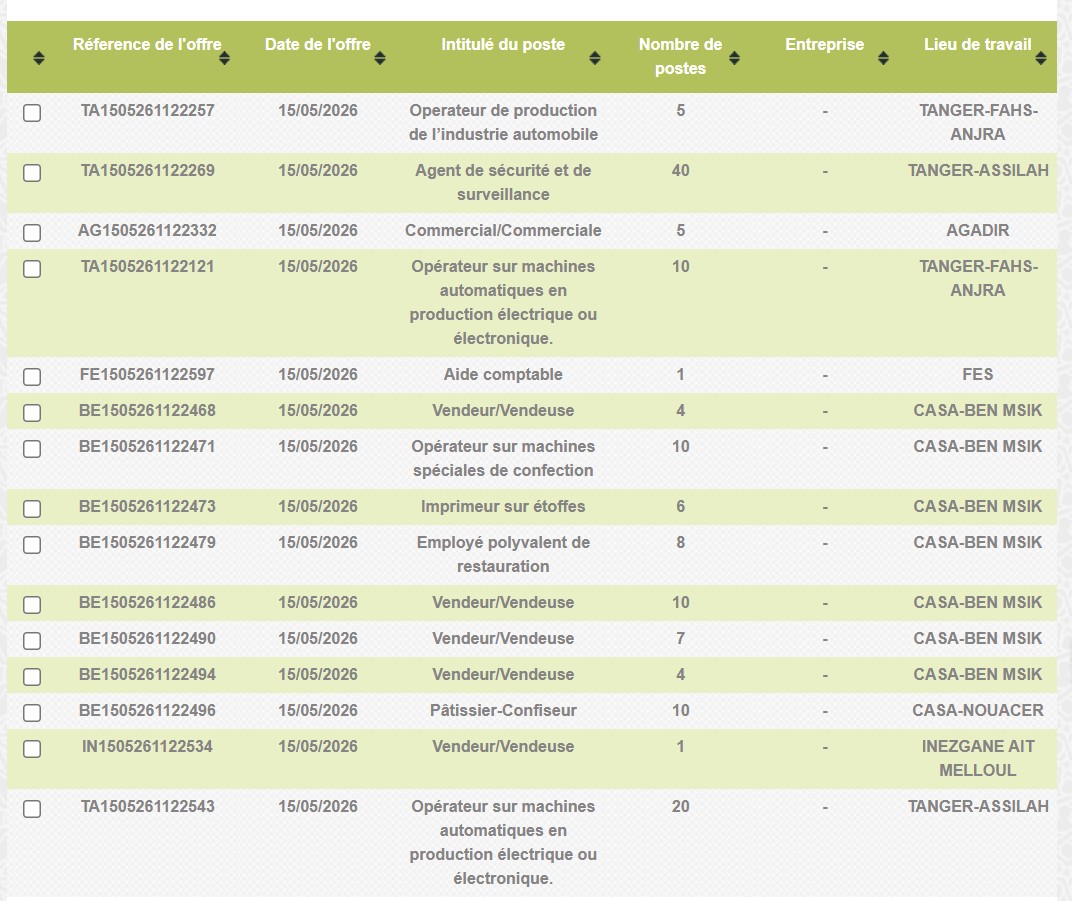Click the FES work location cell
This screenshot has height=901, width=1072.
tap(978, 375)
